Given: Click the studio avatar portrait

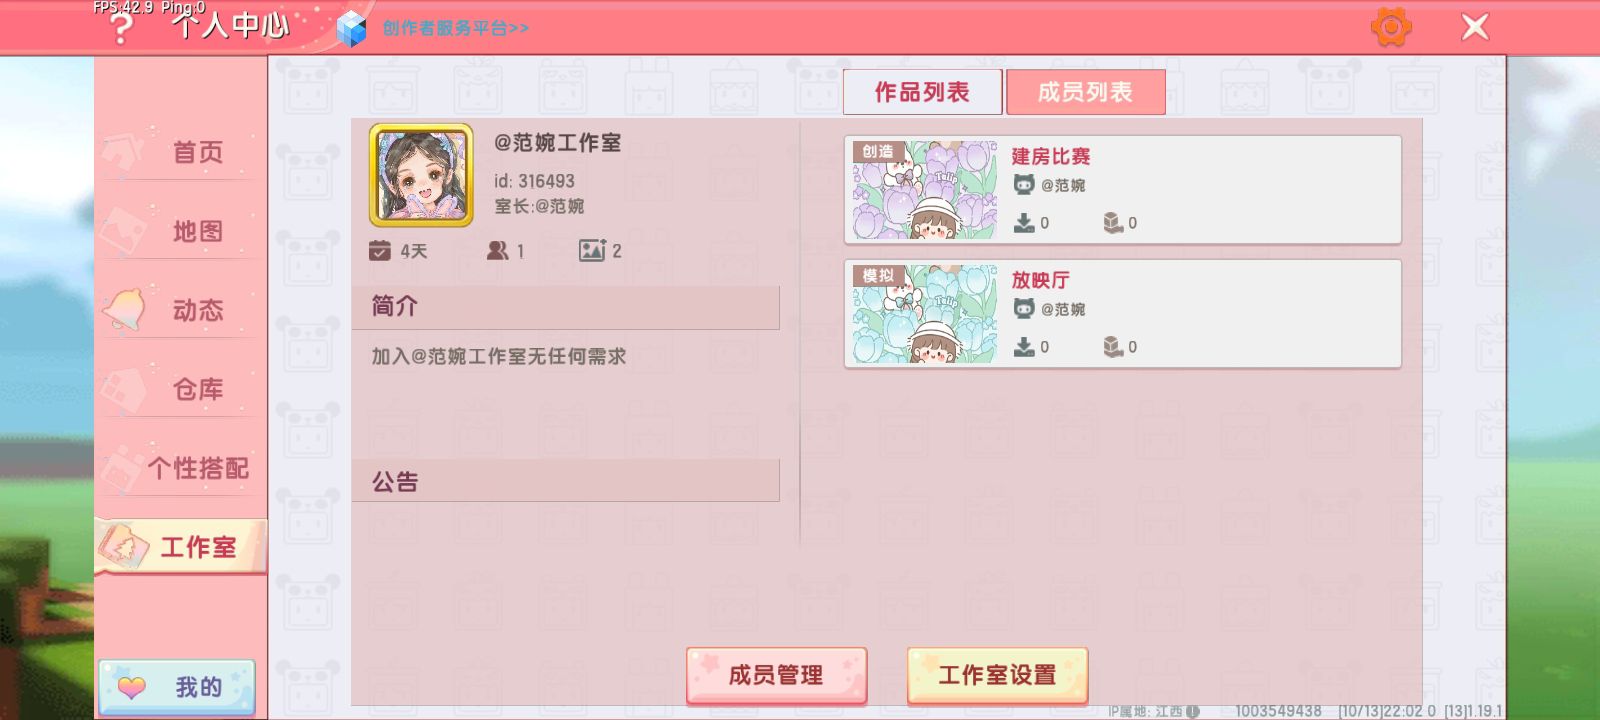Looking at the screenshot, I should pos(421,175).
